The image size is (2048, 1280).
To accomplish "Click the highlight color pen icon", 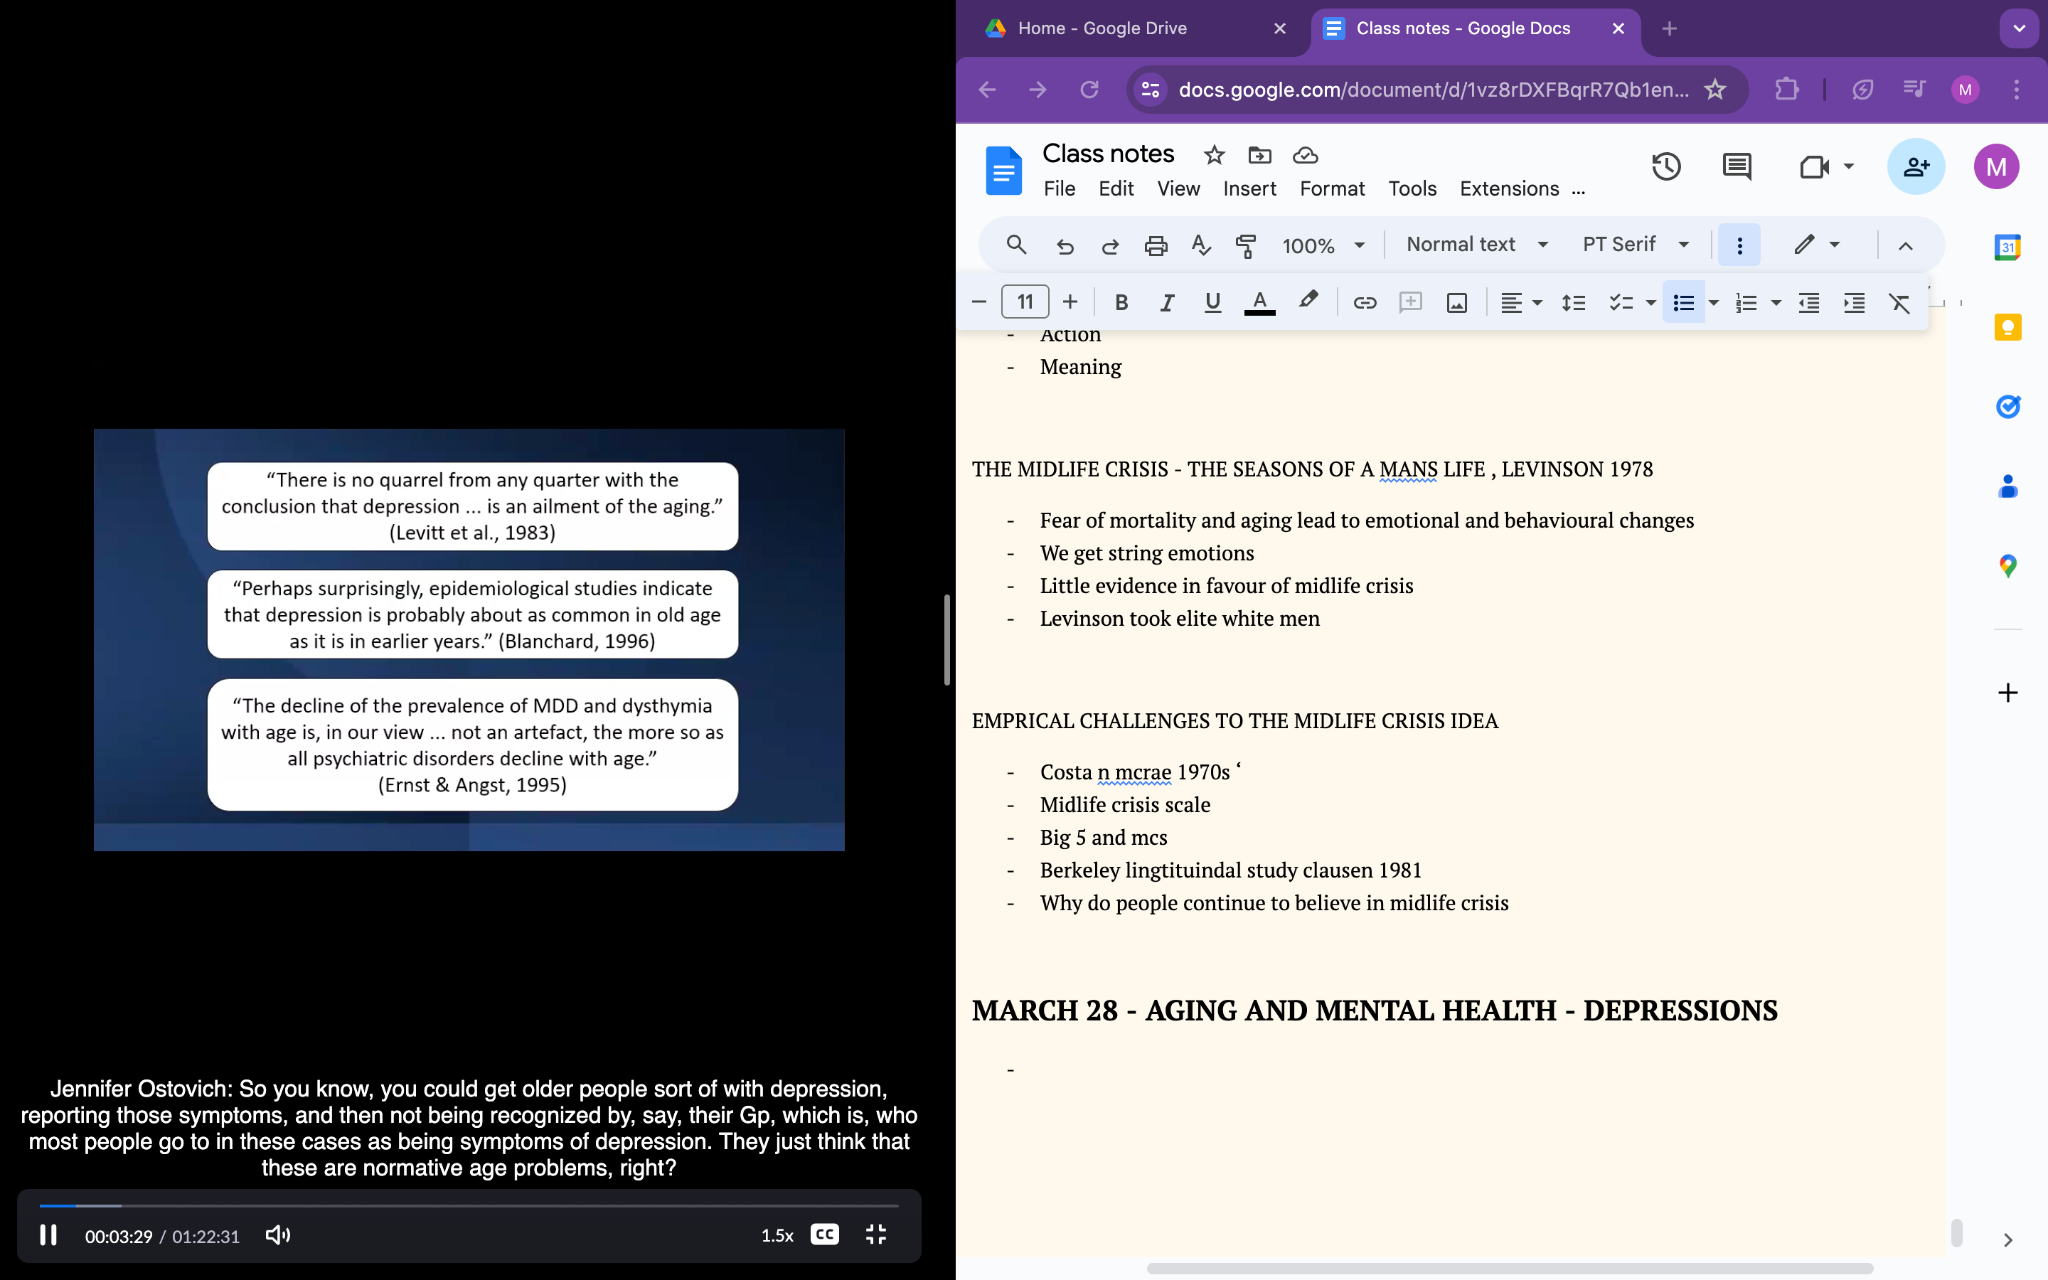I will pyautogui.click(x=1308, y=301).
